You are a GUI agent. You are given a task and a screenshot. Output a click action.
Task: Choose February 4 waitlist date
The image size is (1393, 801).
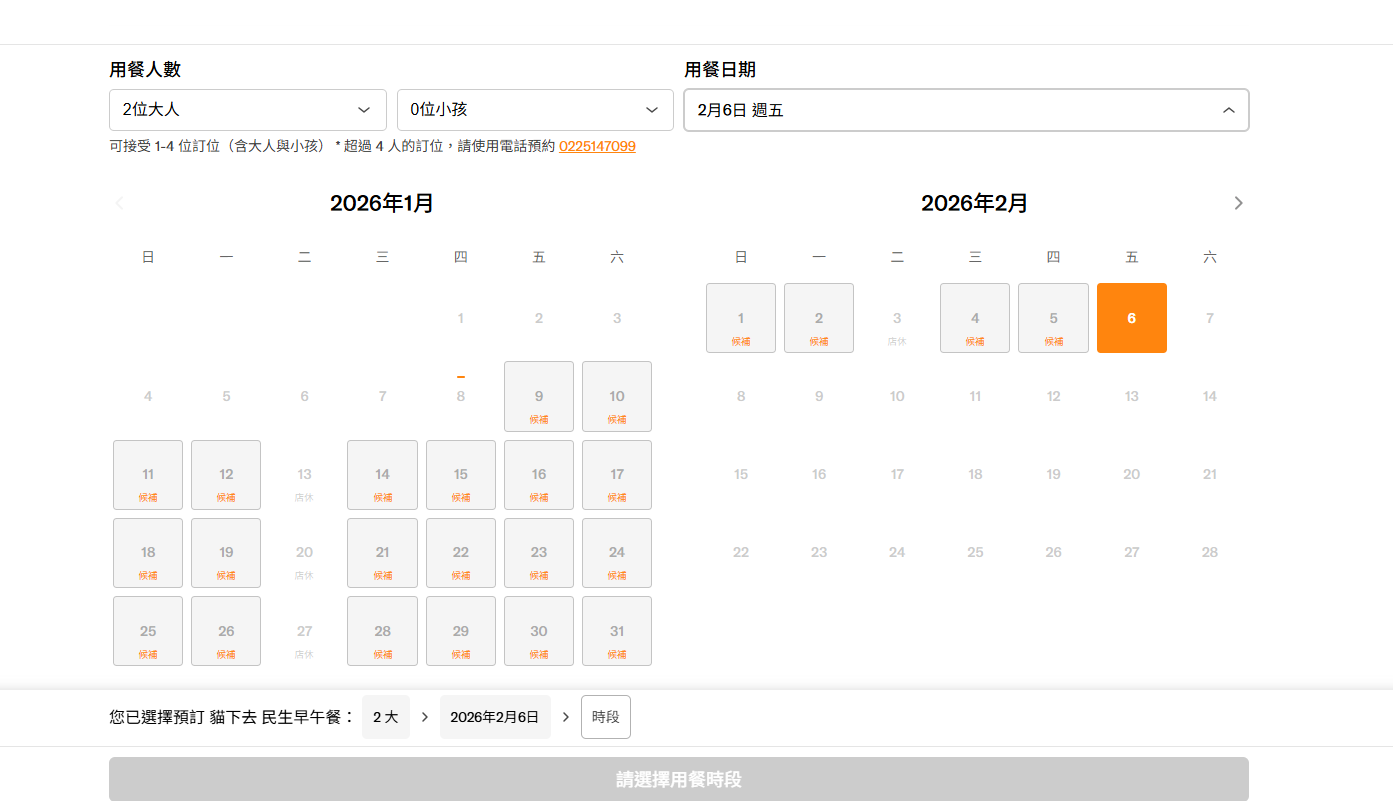(975, 318)
